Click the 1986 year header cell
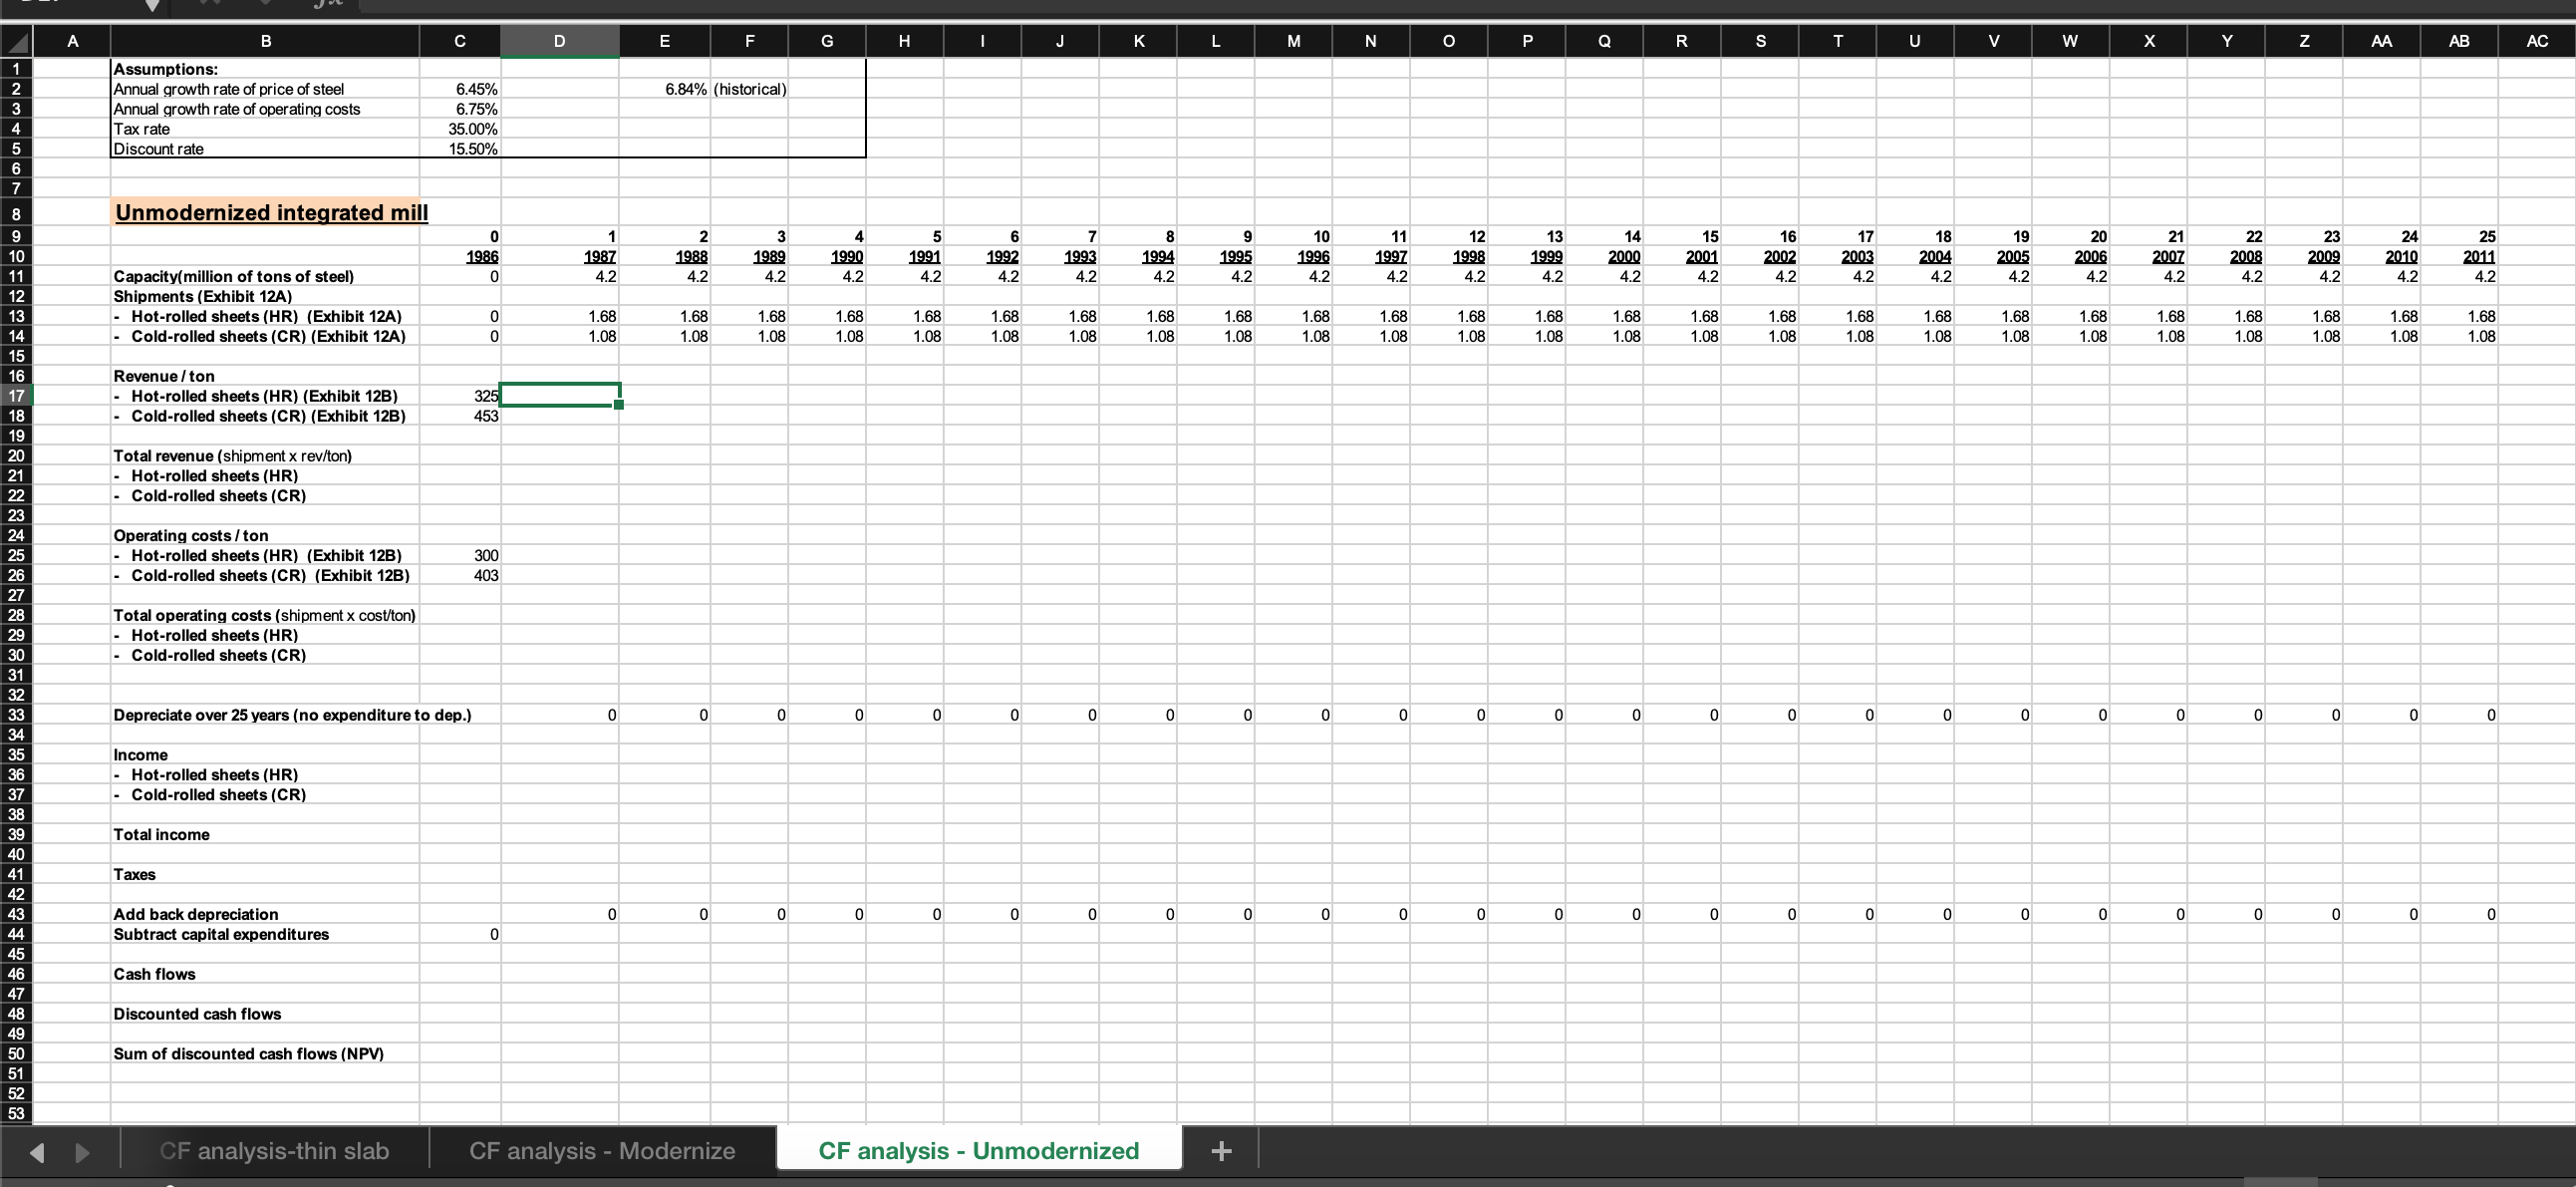This screenshot has height=1187, width=2576. point(460,256)
